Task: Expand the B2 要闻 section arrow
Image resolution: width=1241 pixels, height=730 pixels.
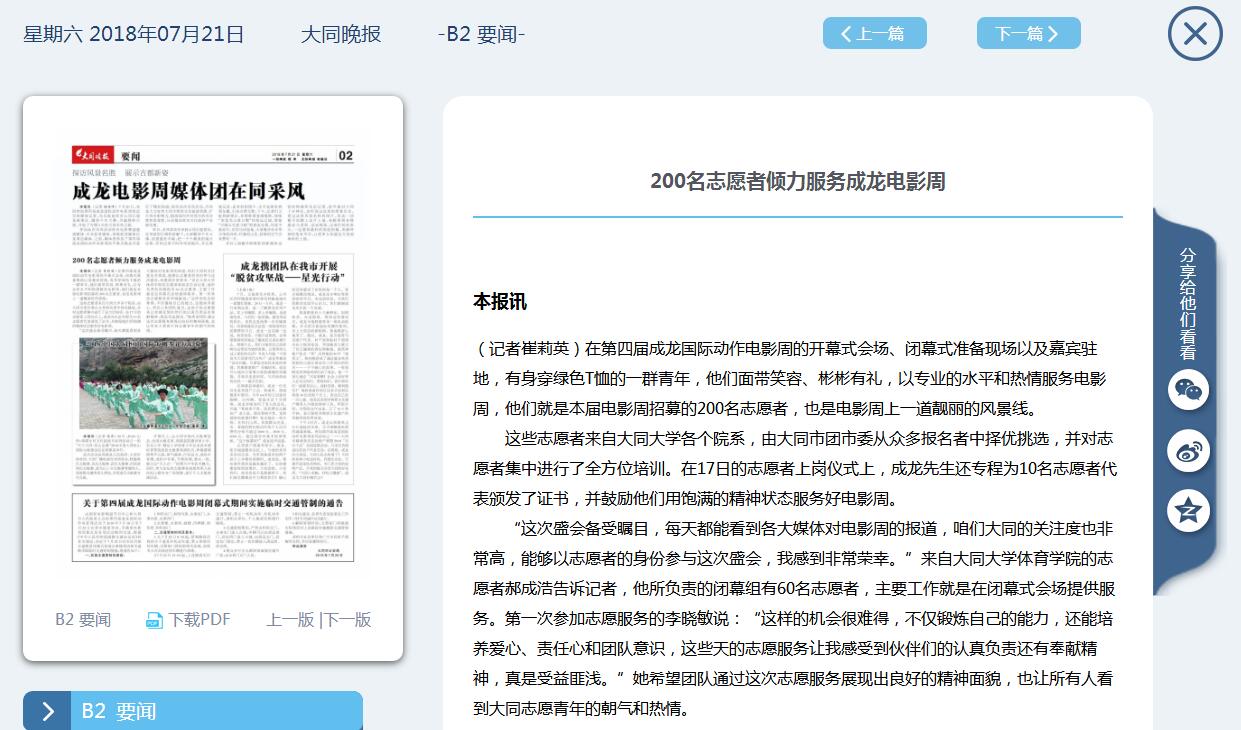Action: tap(47, 711)
